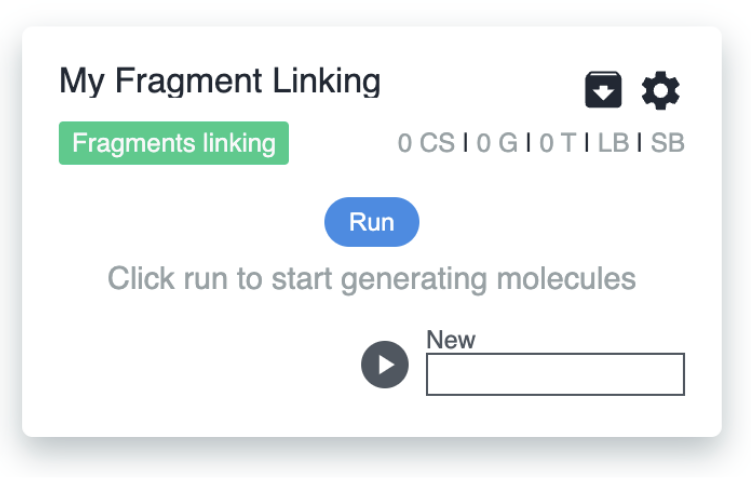Run molecule generation using the Run pill
Screen dimensions: 751x478
click(x=372, y=222)
